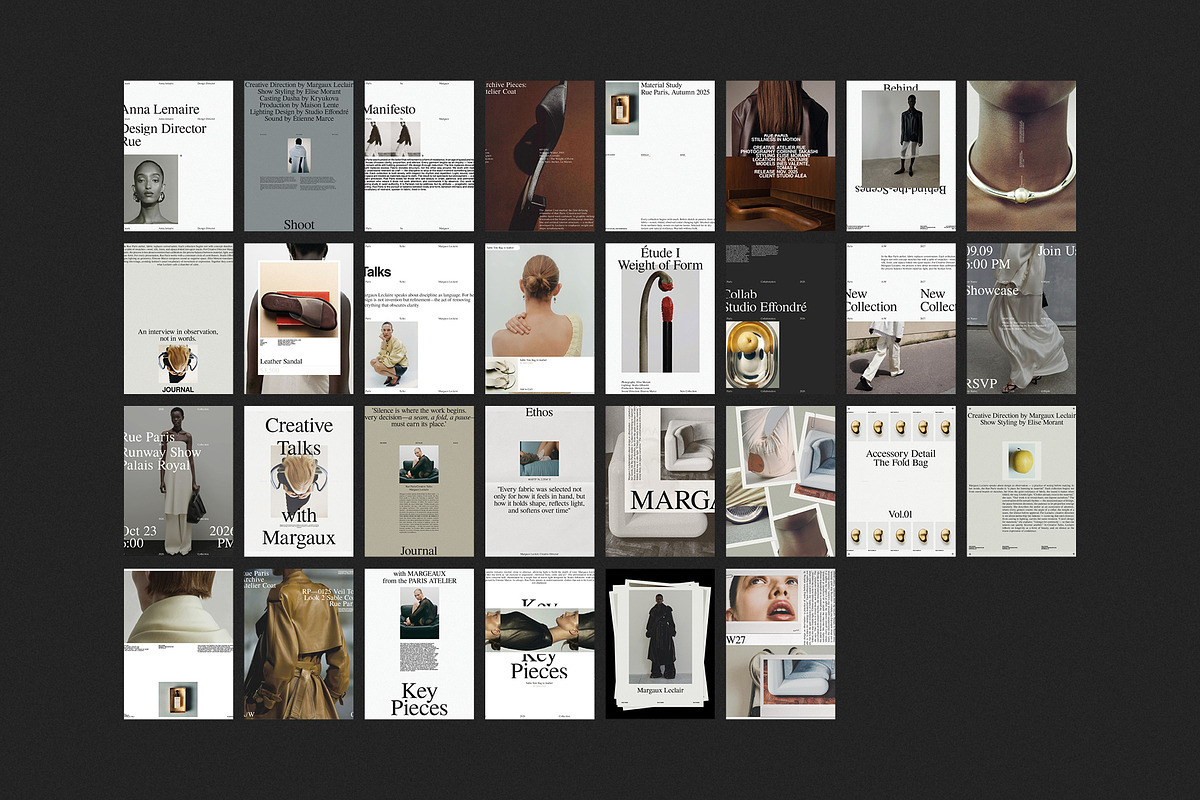Choose the Stillness in Motion poster

pyautogui.click(x=780, y=156)
